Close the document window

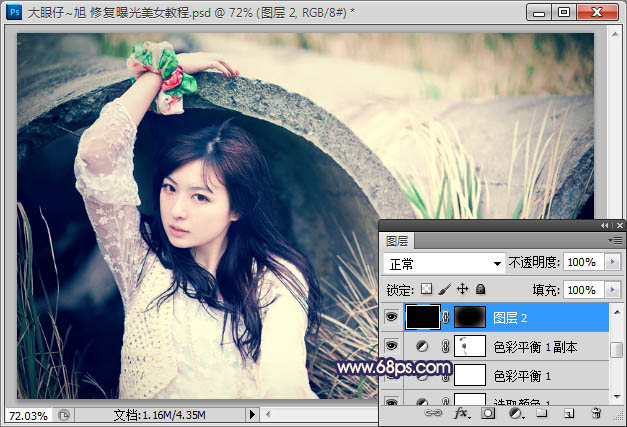pyautogui.click(x=597, y=12)
